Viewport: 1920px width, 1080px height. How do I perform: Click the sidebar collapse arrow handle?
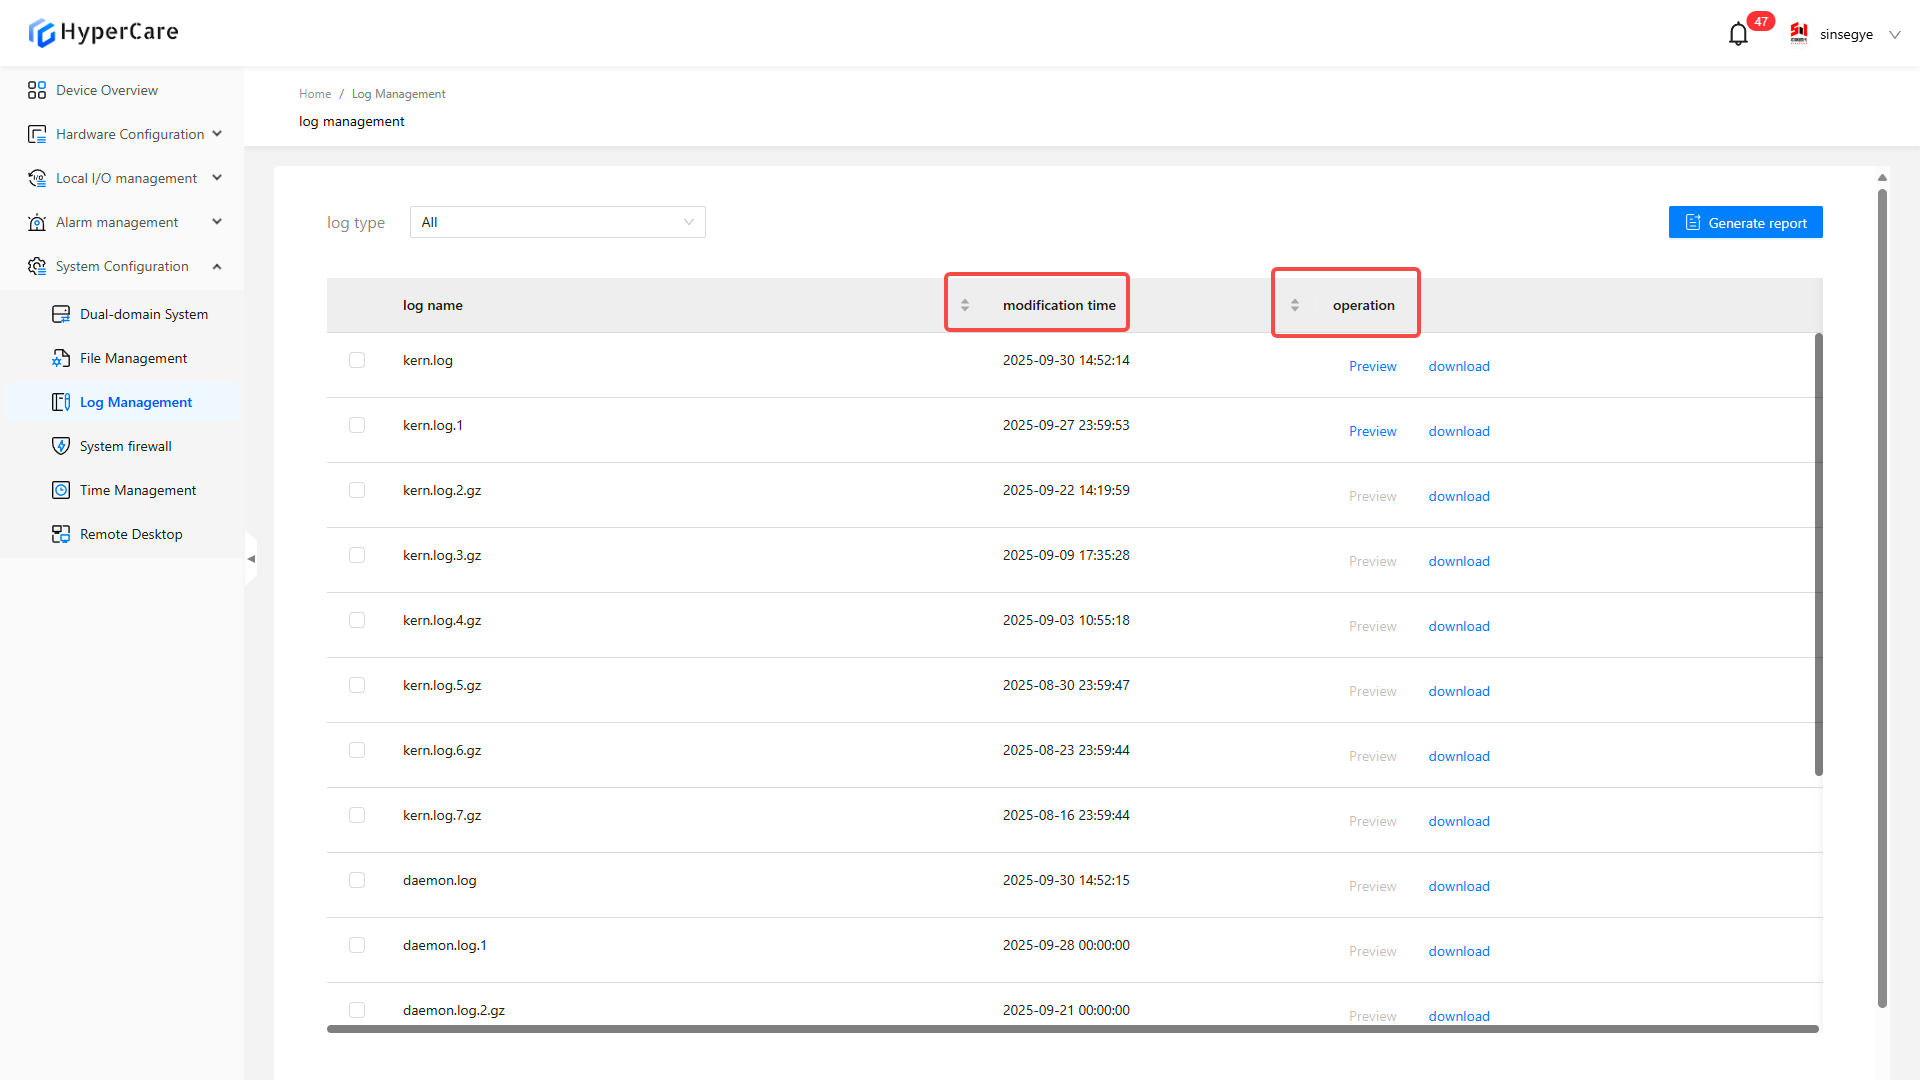[x=251, y=559]
